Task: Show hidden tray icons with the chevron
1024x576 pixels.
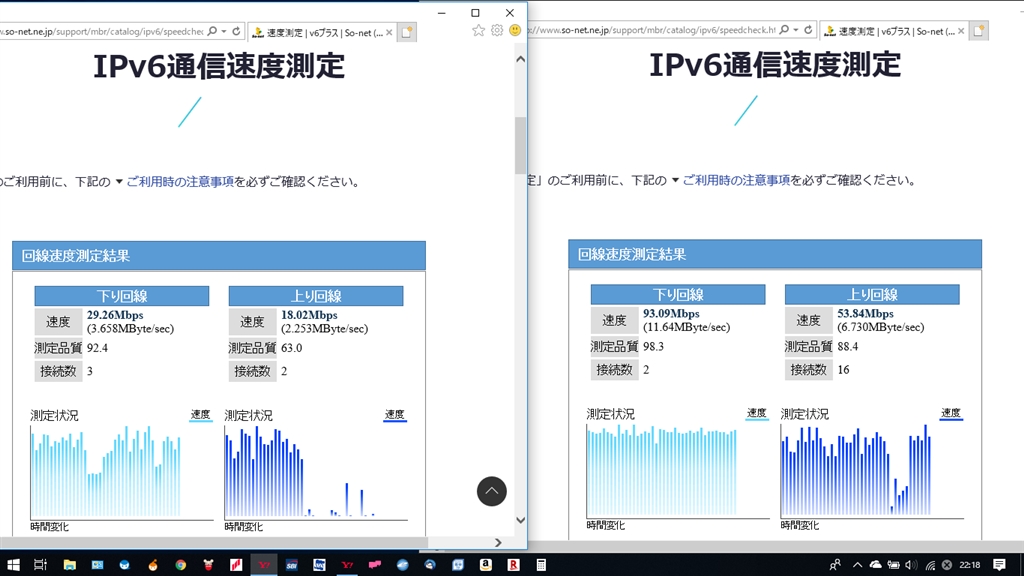Action: tap(857, 565)
